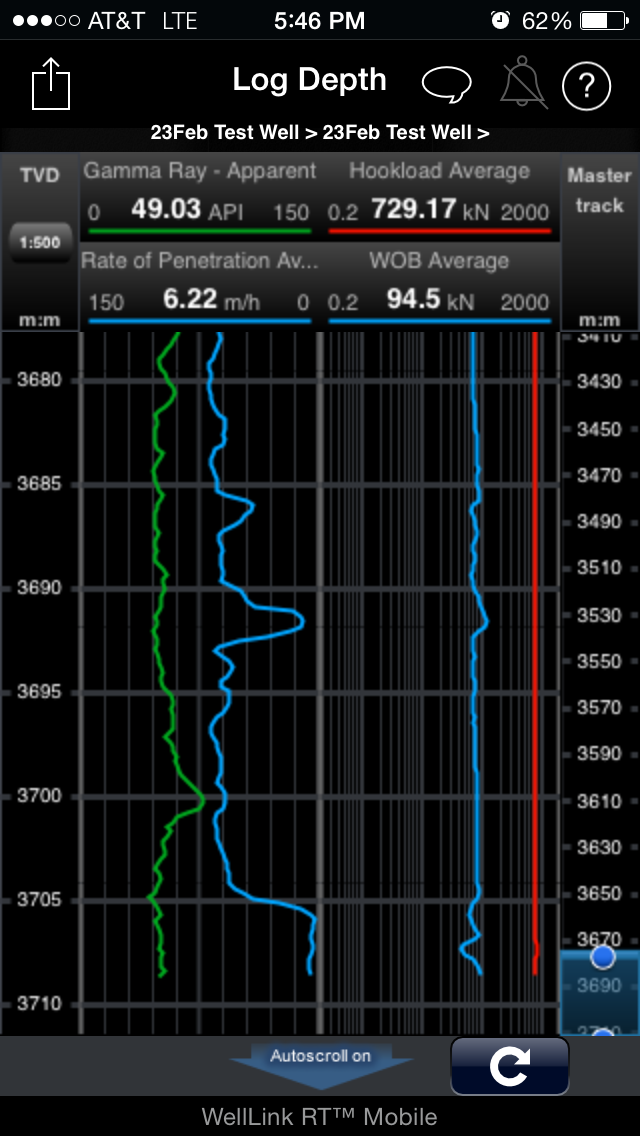640x1136 pixels.
Task: Change the 1:500 depth scale button
Action: [40, 243]
